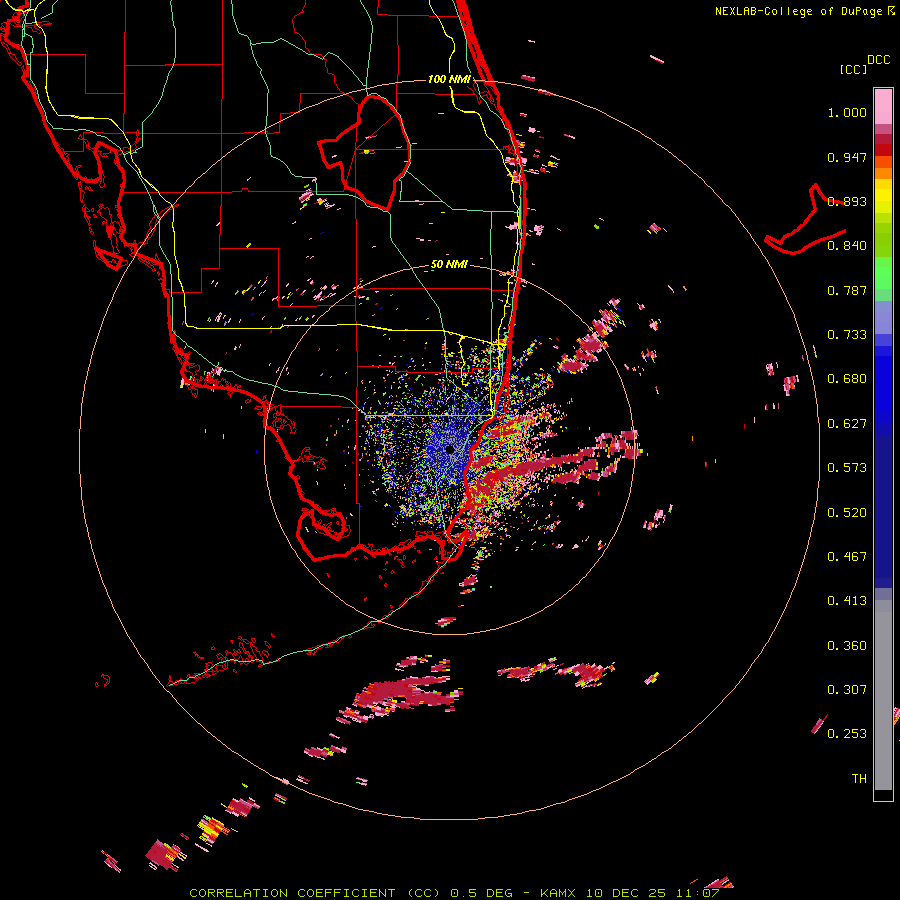
Task: Select the 0.360 legend value
Action: click(x=847, y=645)
